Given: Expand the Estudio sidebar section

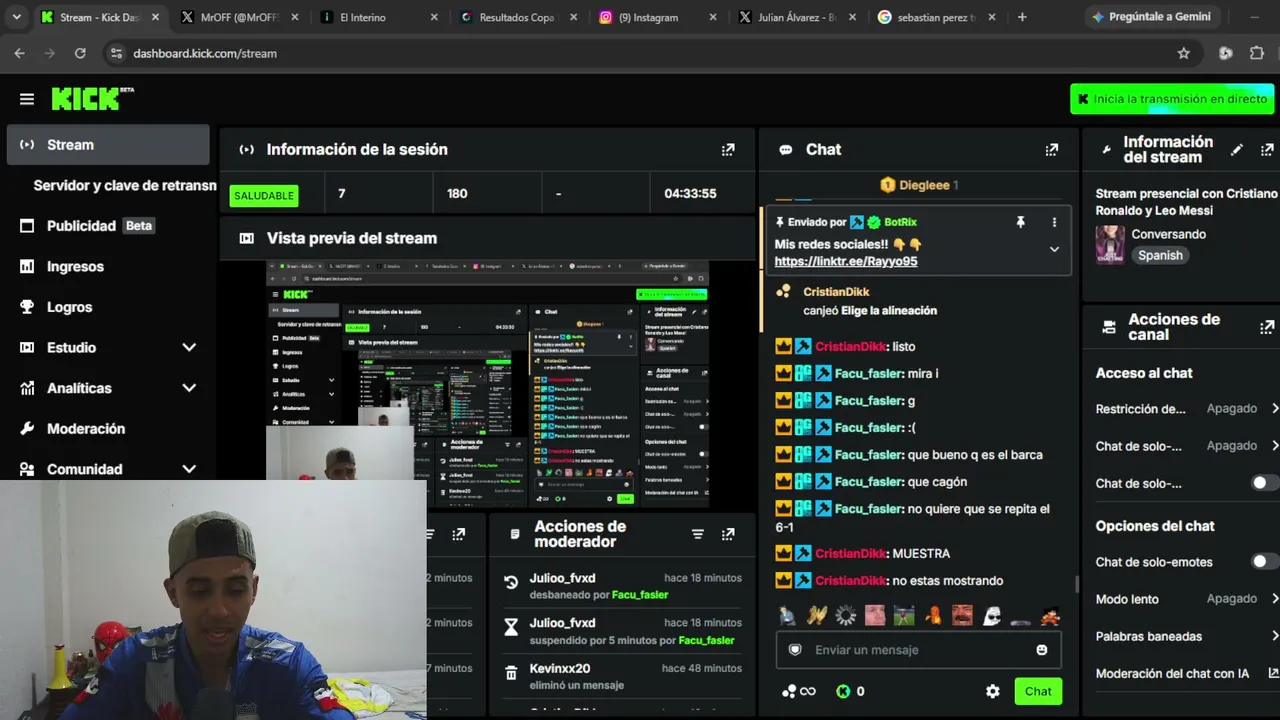Looking at the screenshot, I should point(189,347).
